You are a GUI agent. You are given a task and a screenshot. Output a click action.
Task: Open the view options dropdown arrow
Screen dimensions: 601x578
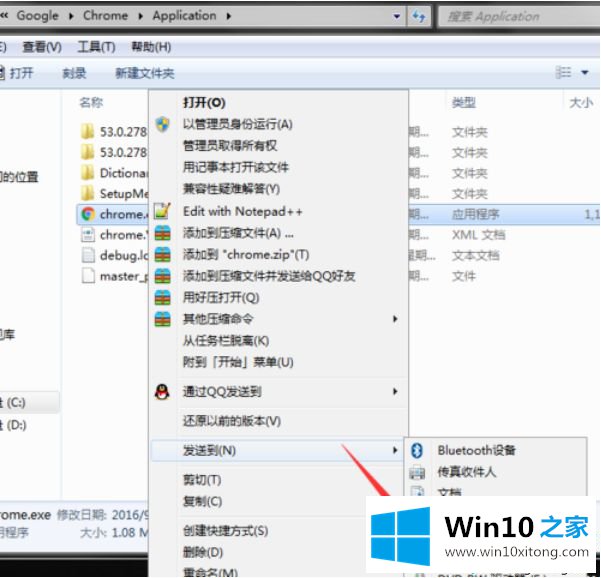coord(585,72)
